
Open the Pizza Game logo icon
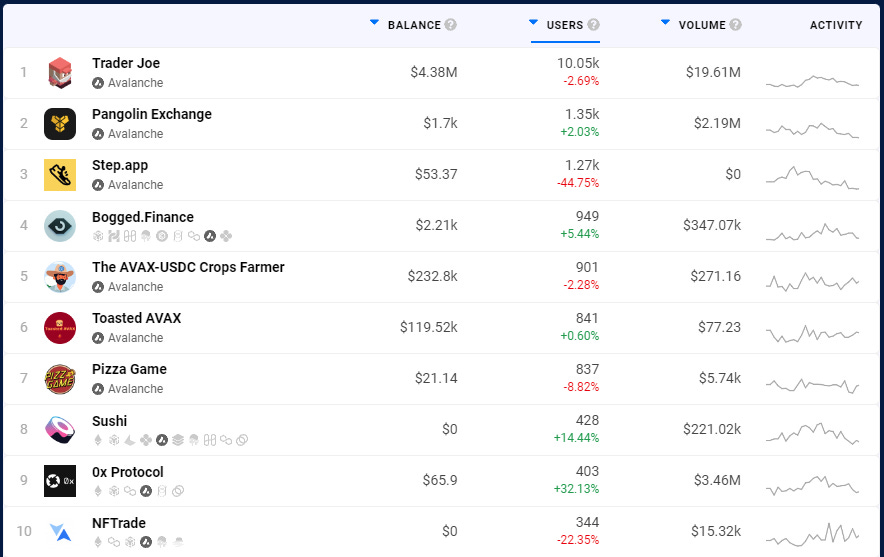tap(60, 379)
